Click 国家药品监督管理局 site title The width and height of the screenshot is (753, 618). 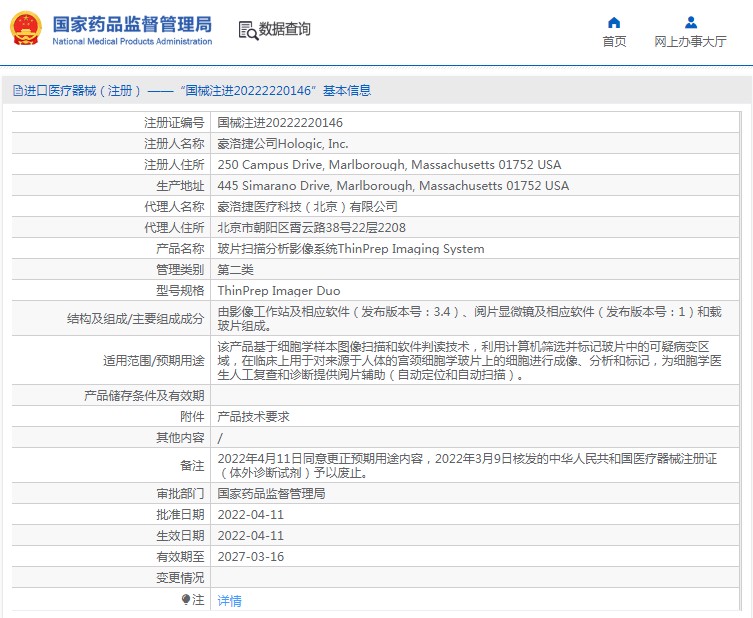132,24
